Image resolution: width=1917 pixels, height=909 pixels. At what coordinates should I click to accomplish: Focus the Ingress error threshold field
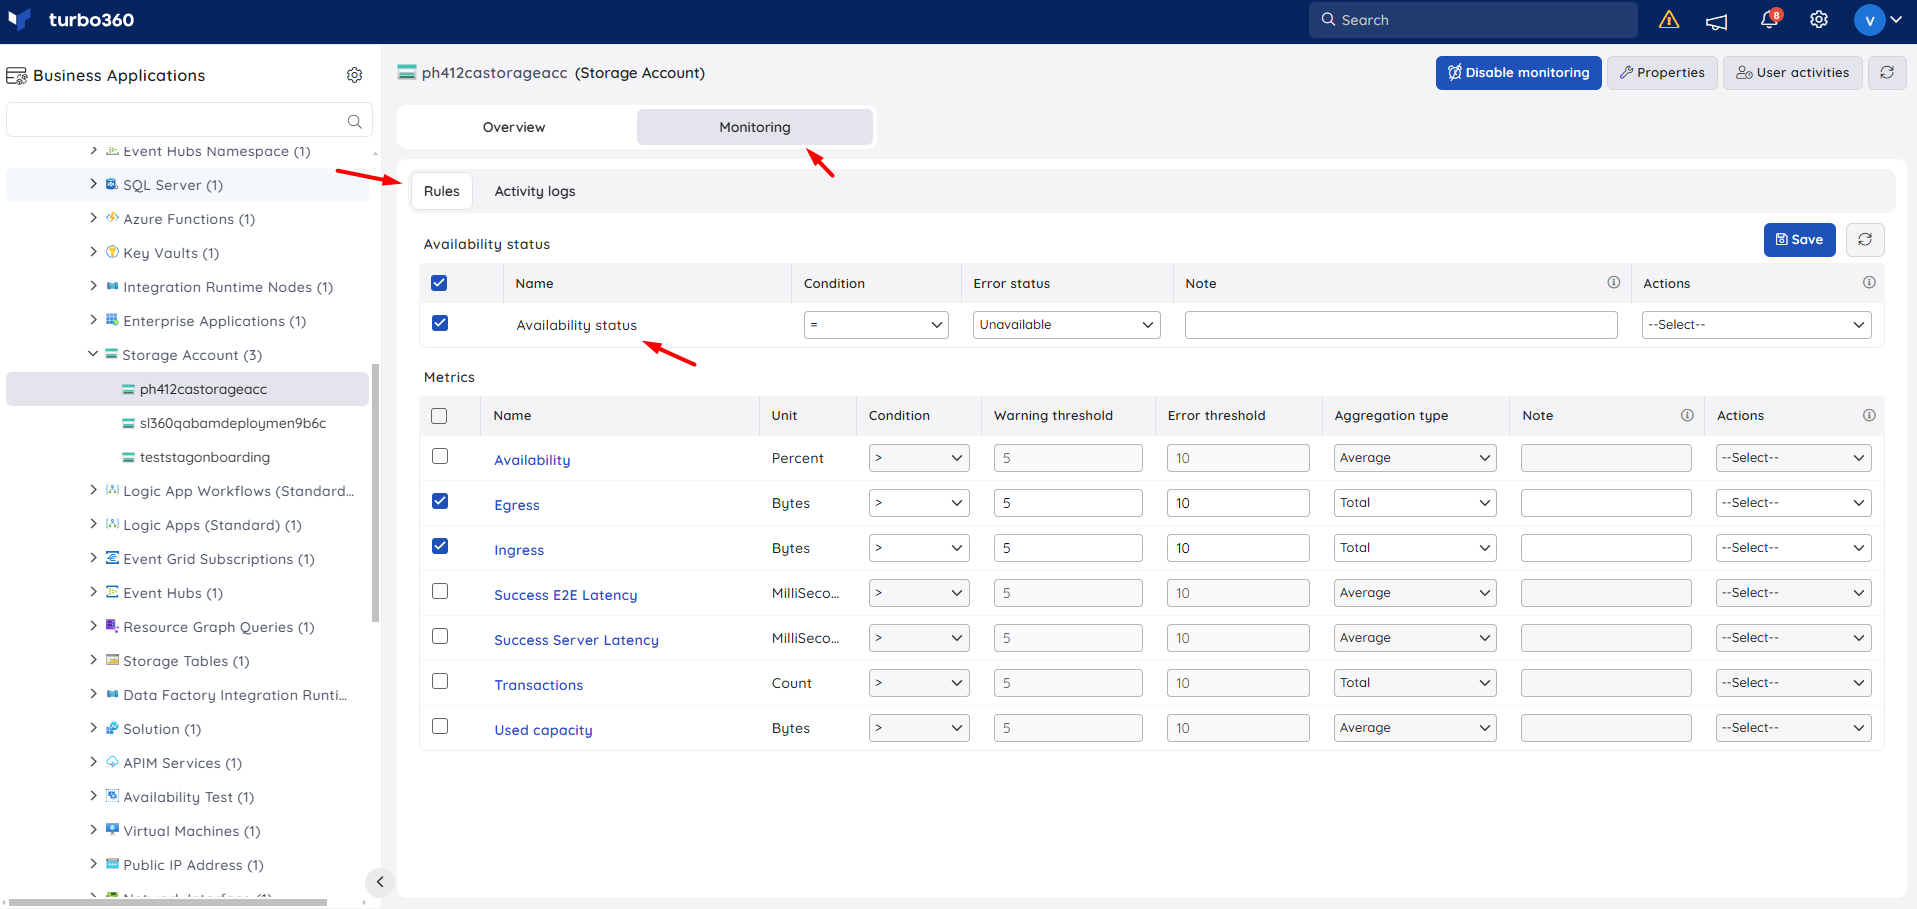(x=1238, y=548)
